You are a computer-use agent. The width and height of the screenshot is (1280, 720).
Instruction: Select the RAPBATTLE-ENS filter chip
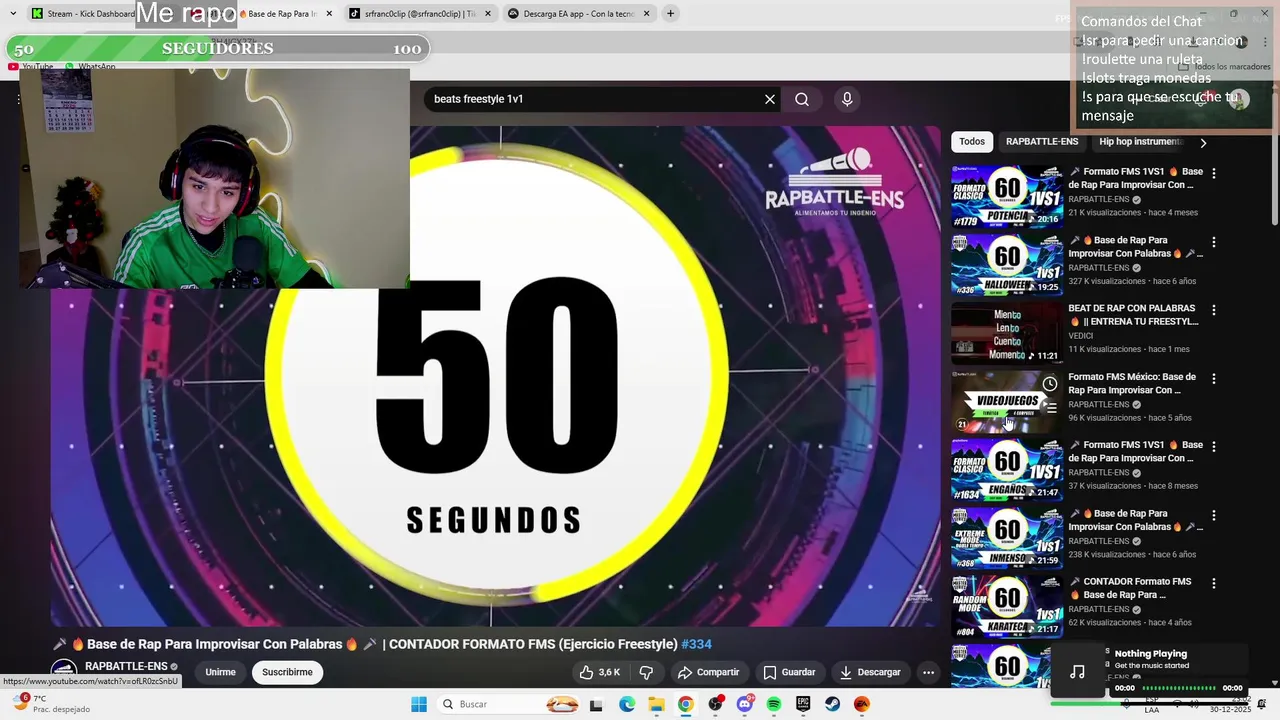[1042, 142]
